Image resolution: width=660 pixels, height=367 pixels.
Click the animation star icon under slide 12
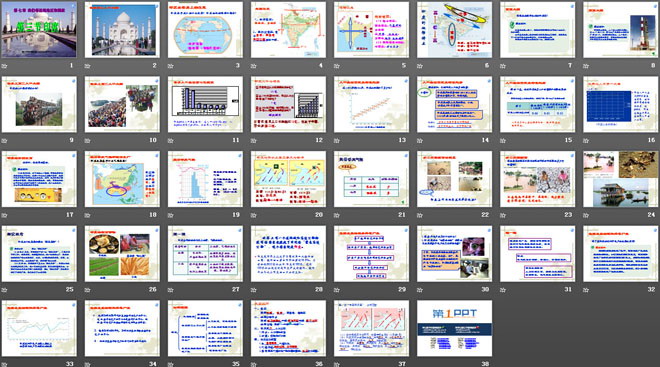click(x=254, y=140)
